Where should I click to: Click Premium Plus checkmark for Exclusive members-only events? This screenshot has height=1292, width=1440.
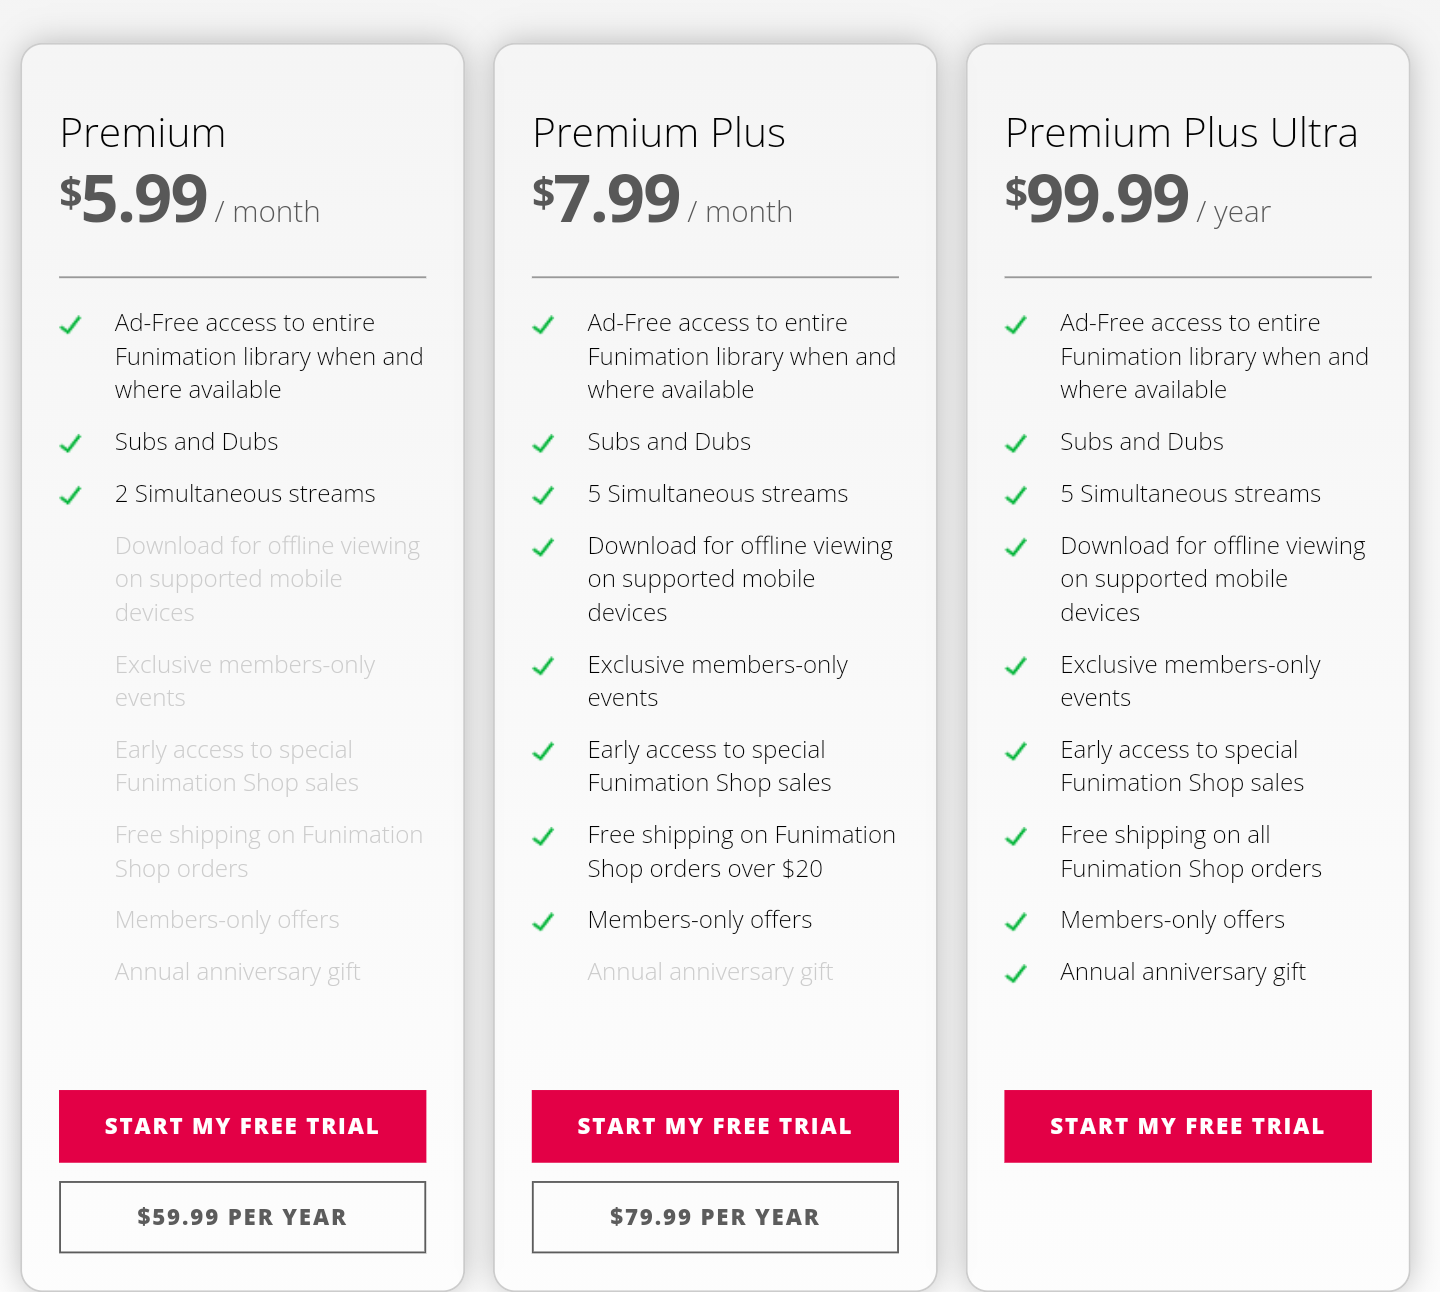pos(543,666)
